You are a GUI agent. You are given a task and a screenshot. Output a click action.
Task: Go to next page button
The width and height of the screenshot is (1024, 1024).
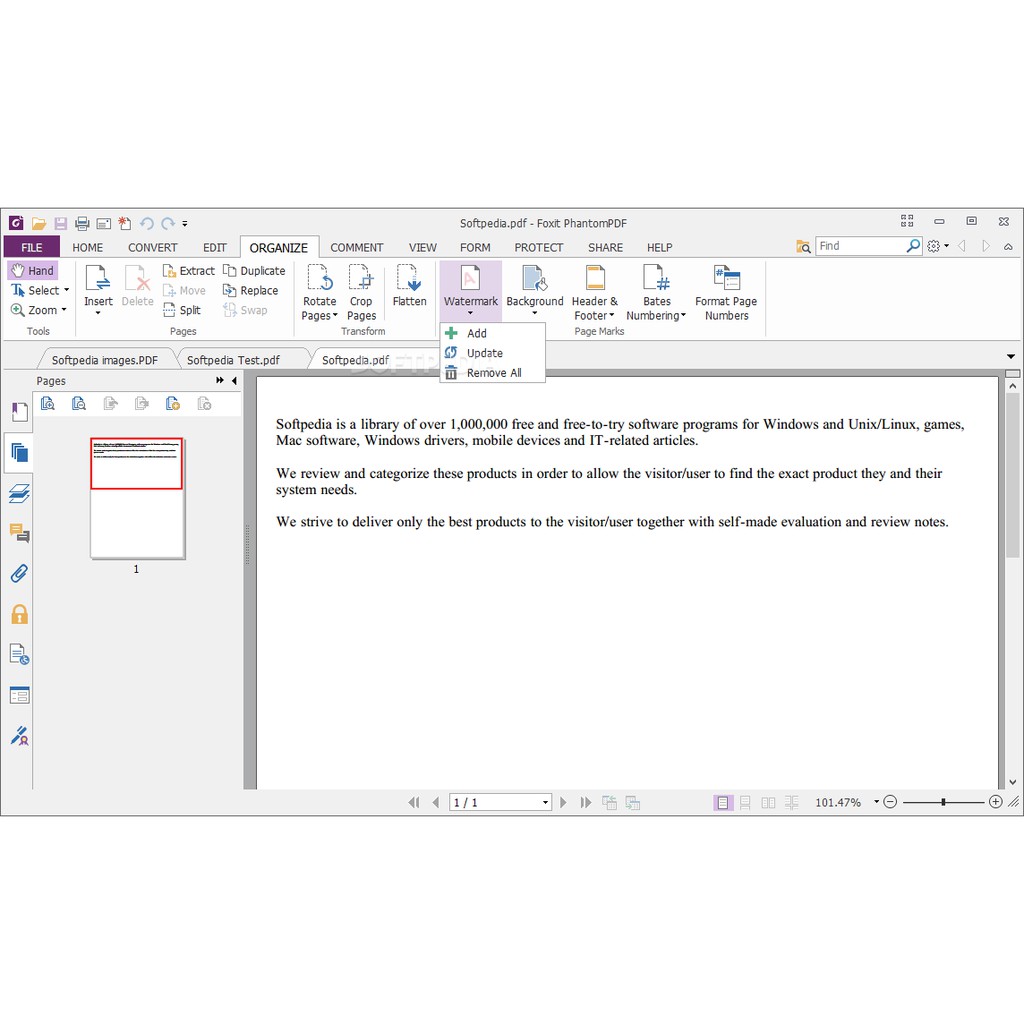pos(563,803)
